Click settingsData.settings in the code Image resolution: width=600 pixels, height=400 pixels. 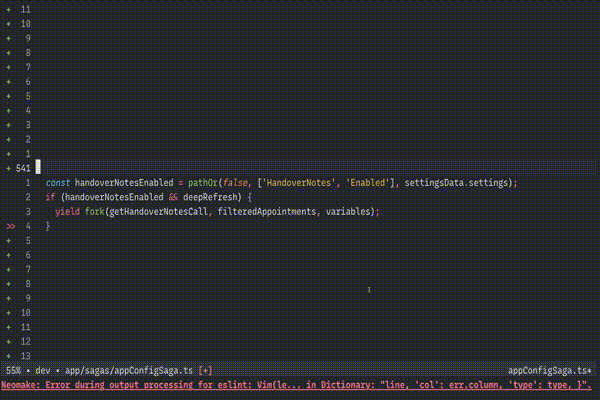(x=456, y=183)
